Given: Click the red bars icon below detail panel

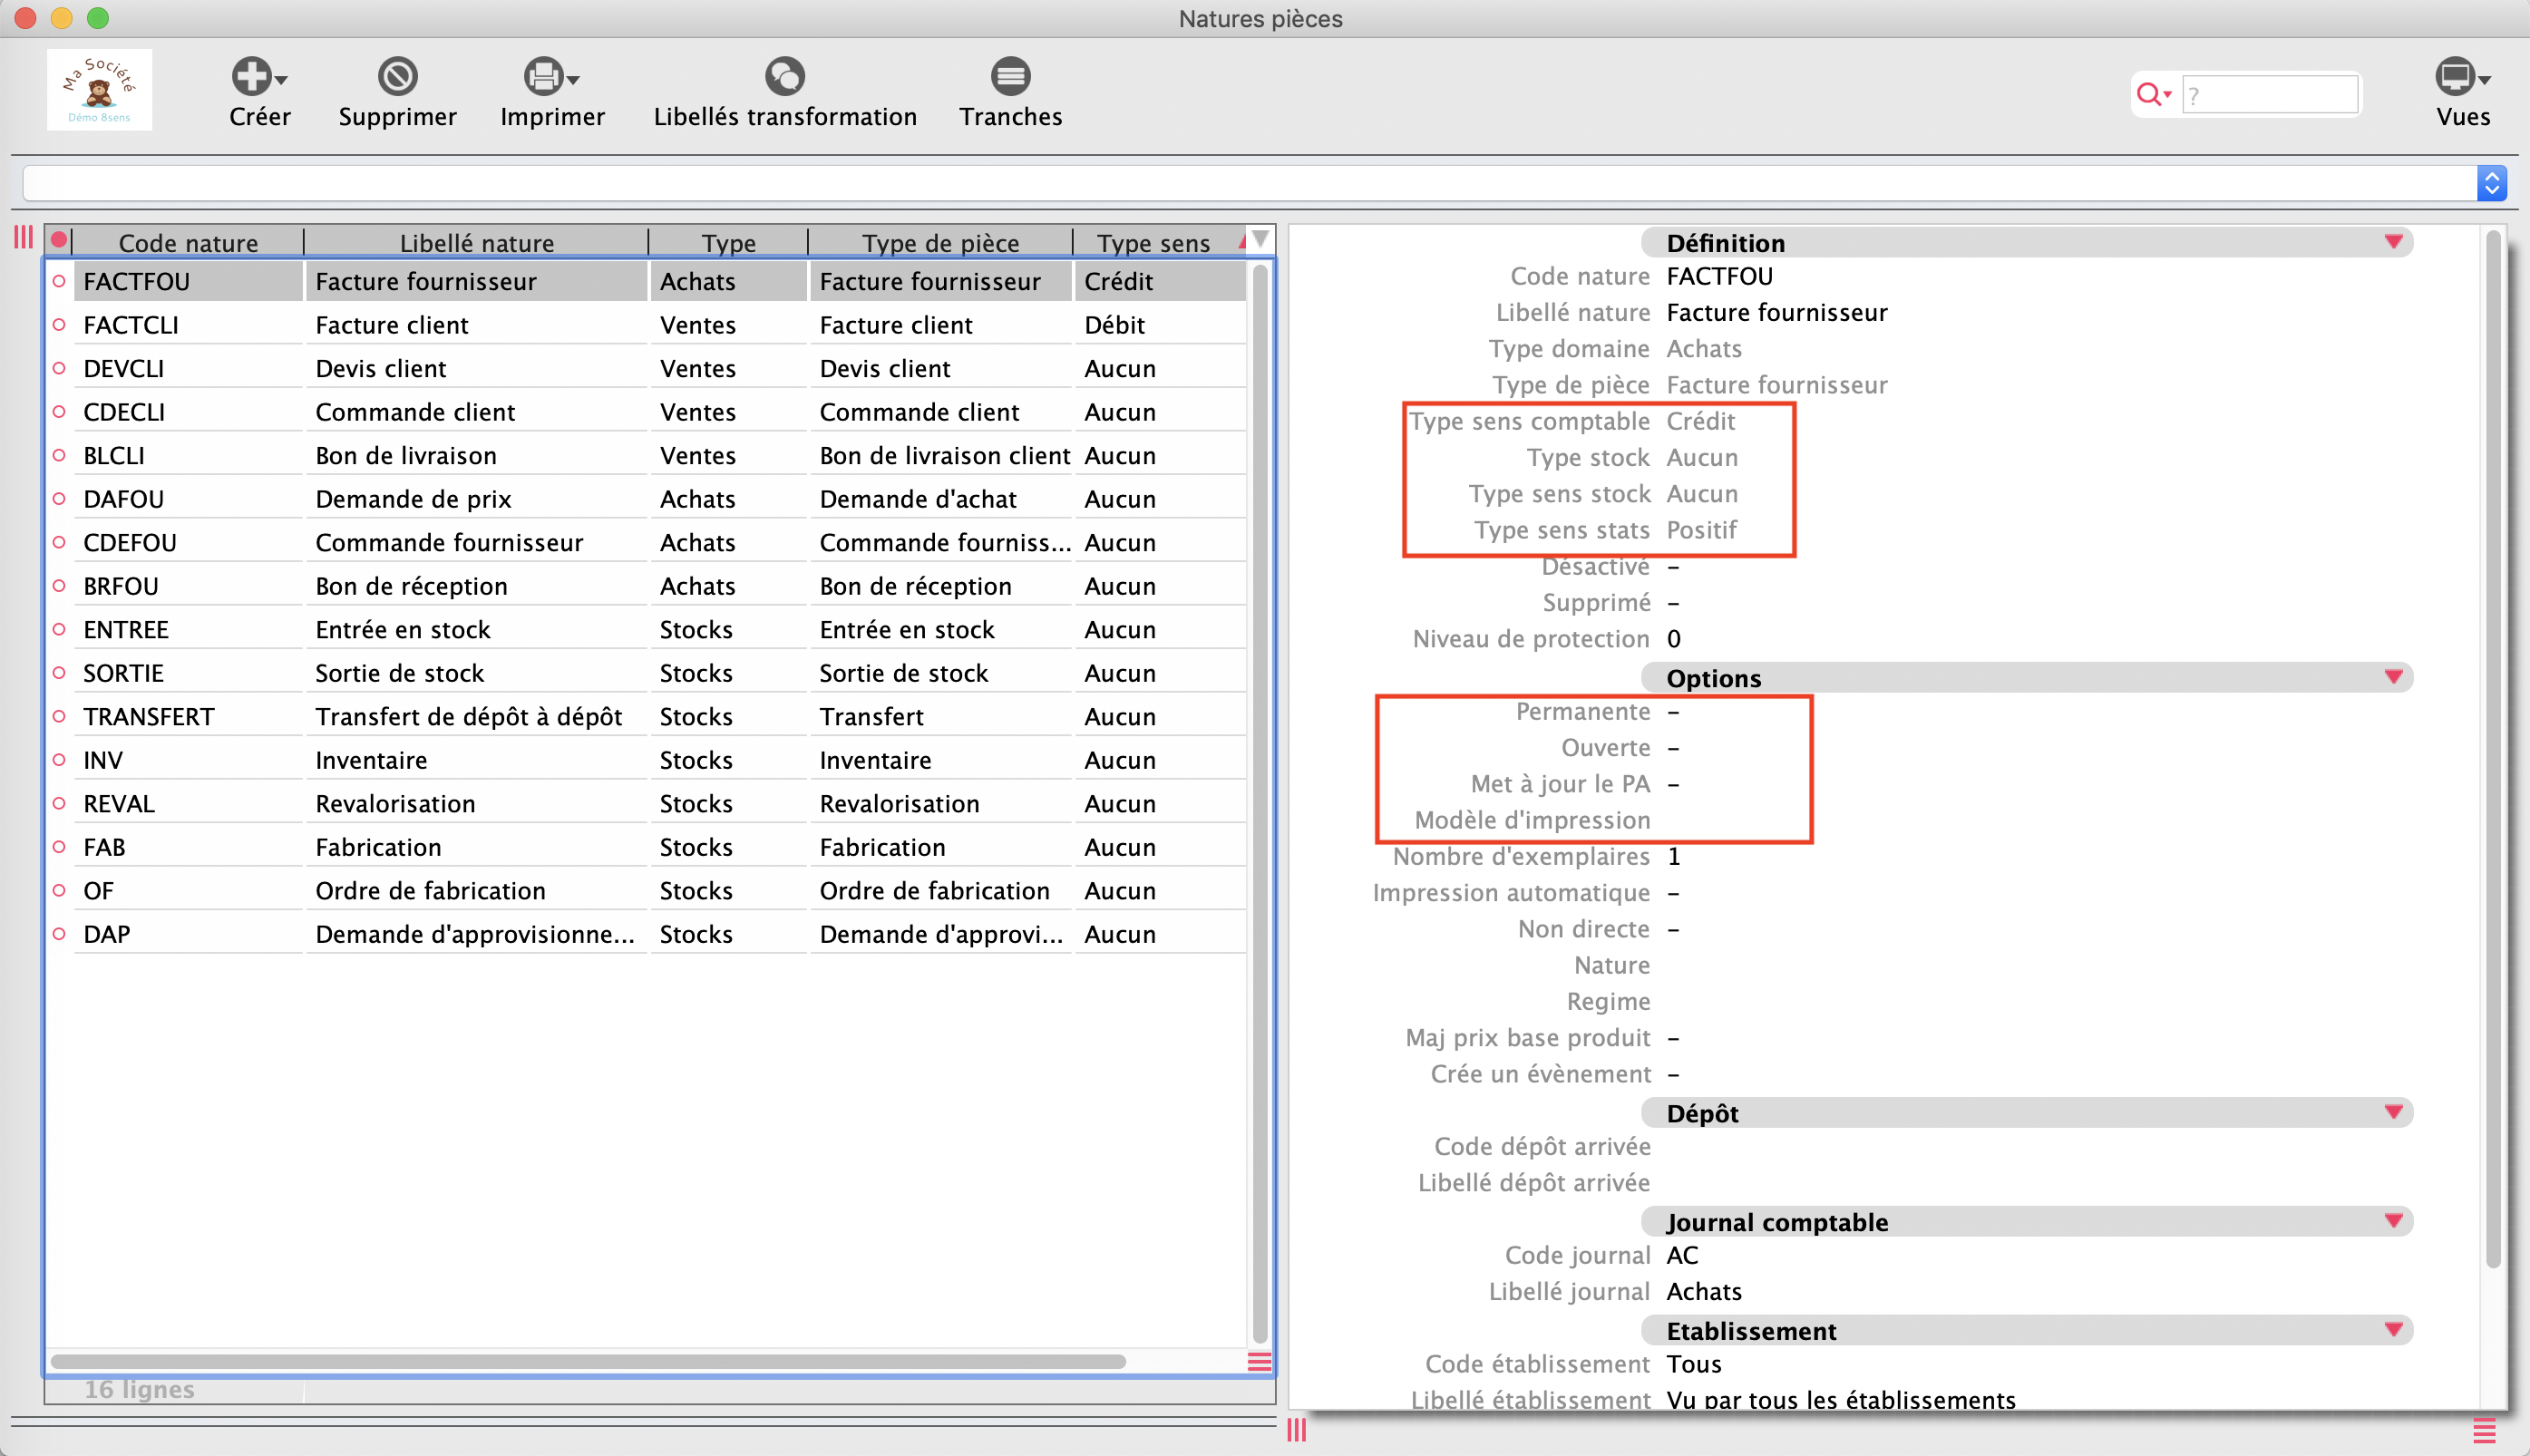Looking at the screenshot, I should tap(1297, 1430).
